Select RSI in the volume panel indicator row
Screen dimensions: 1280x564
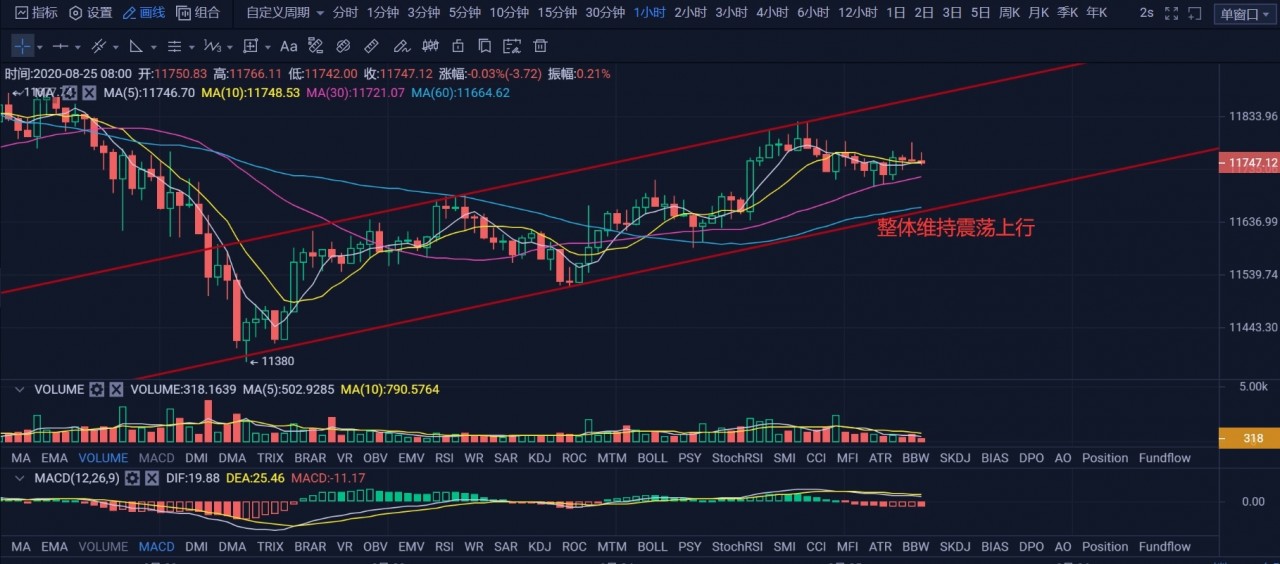coord(444,458)
